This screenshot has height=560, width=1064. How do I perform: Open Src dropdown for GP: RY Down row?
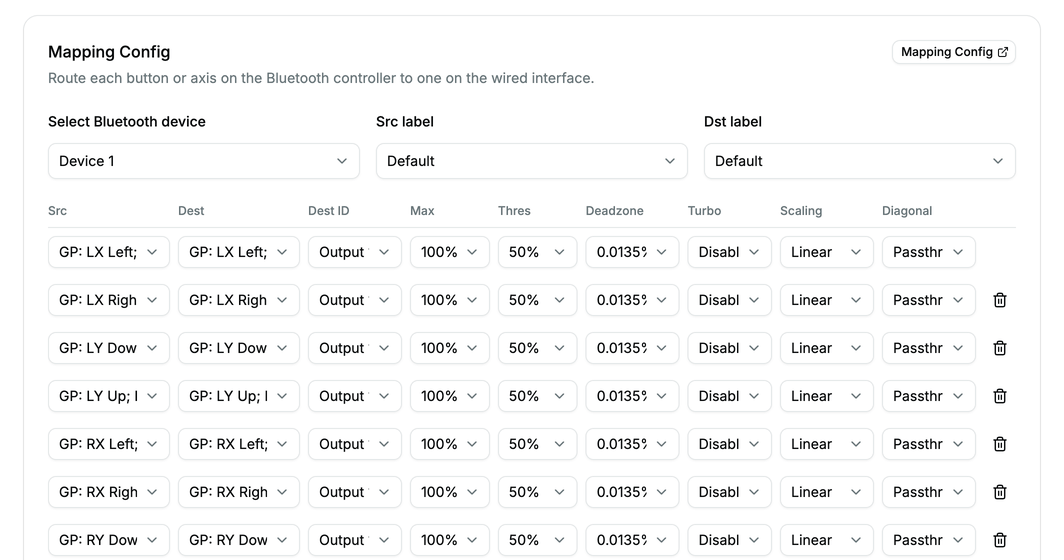click(109, 540)
